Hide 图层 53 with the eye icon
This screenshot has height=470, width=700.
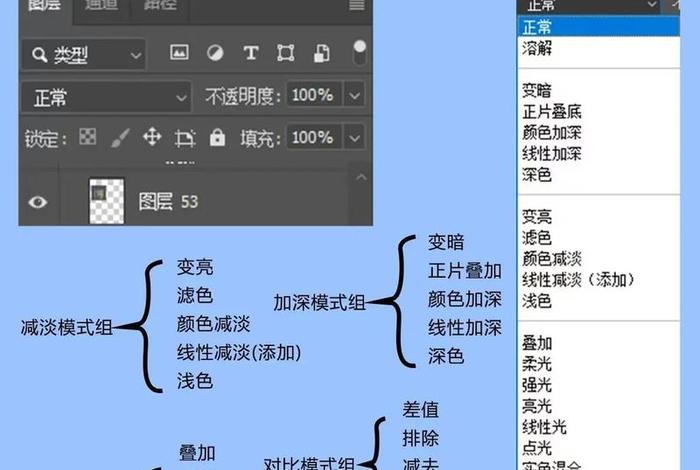pyautogui.click(x=38, y=202)
